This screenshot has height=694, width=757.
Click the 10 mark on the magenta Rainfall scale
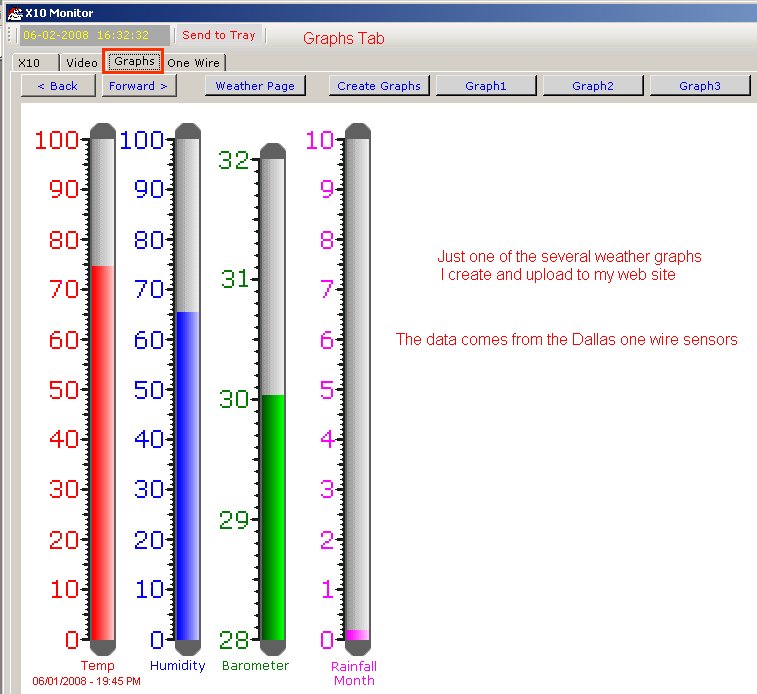pyautogui.click(x=320, y=140)
